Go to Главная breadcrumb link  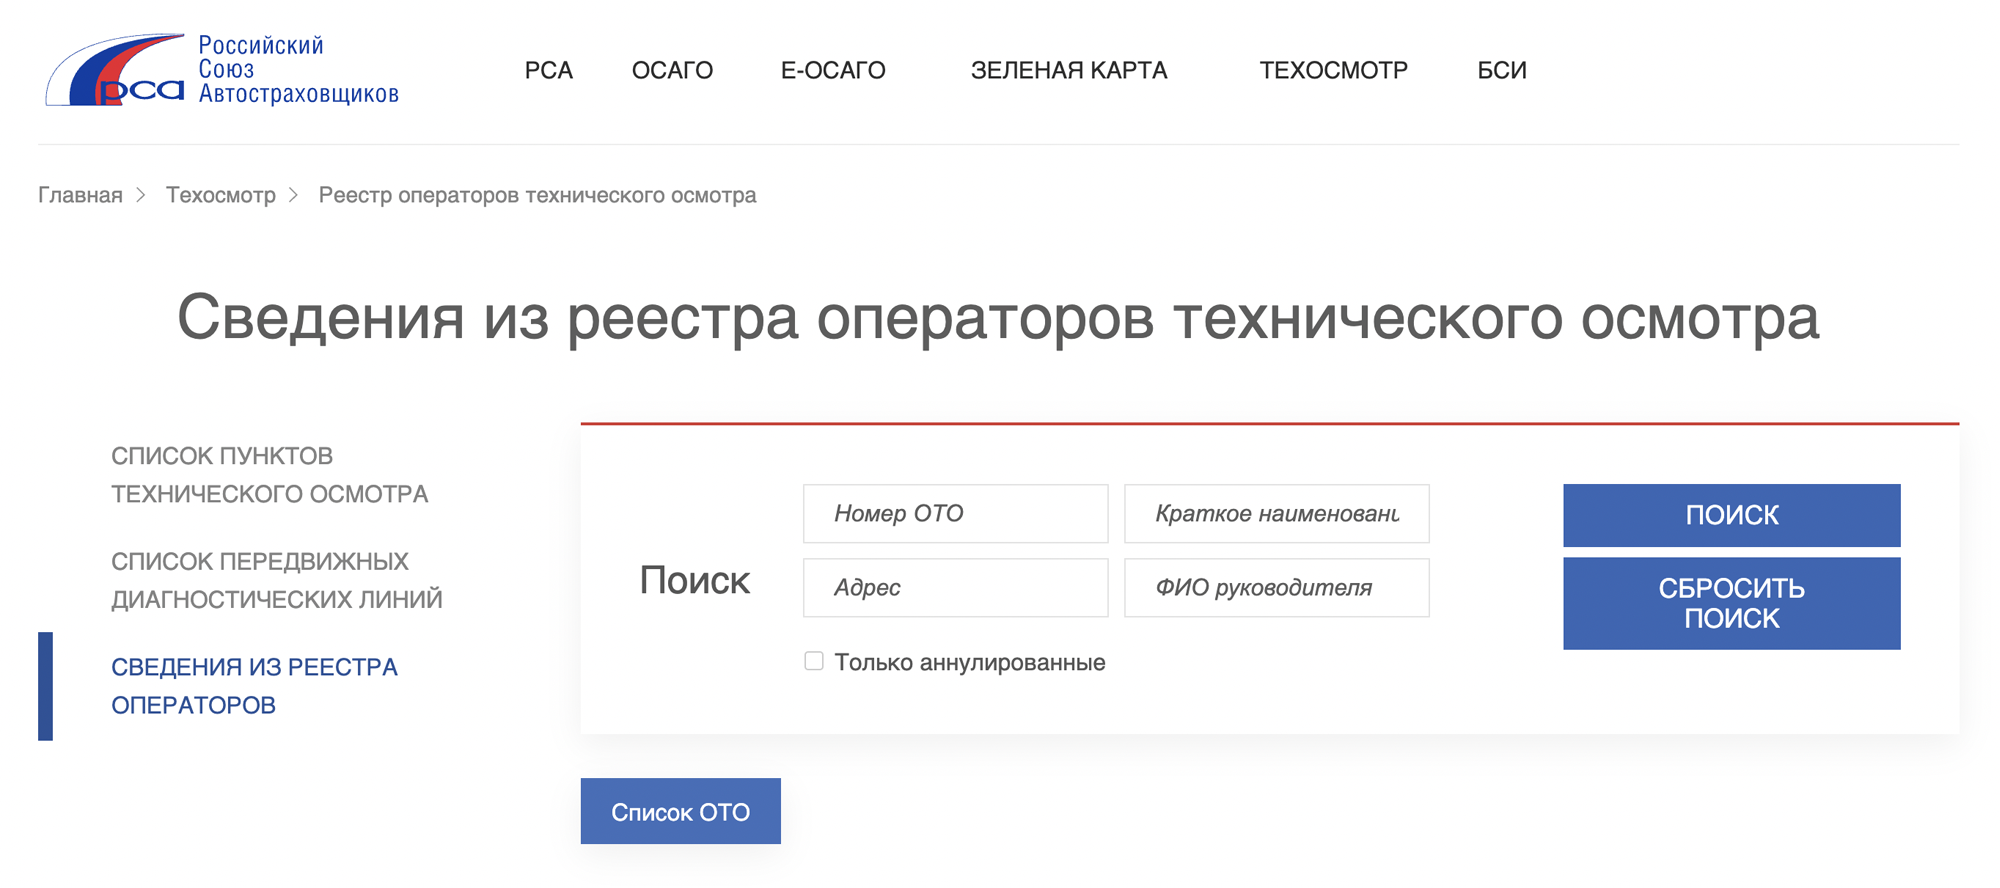pyautogui.click(x=80, y=195)
